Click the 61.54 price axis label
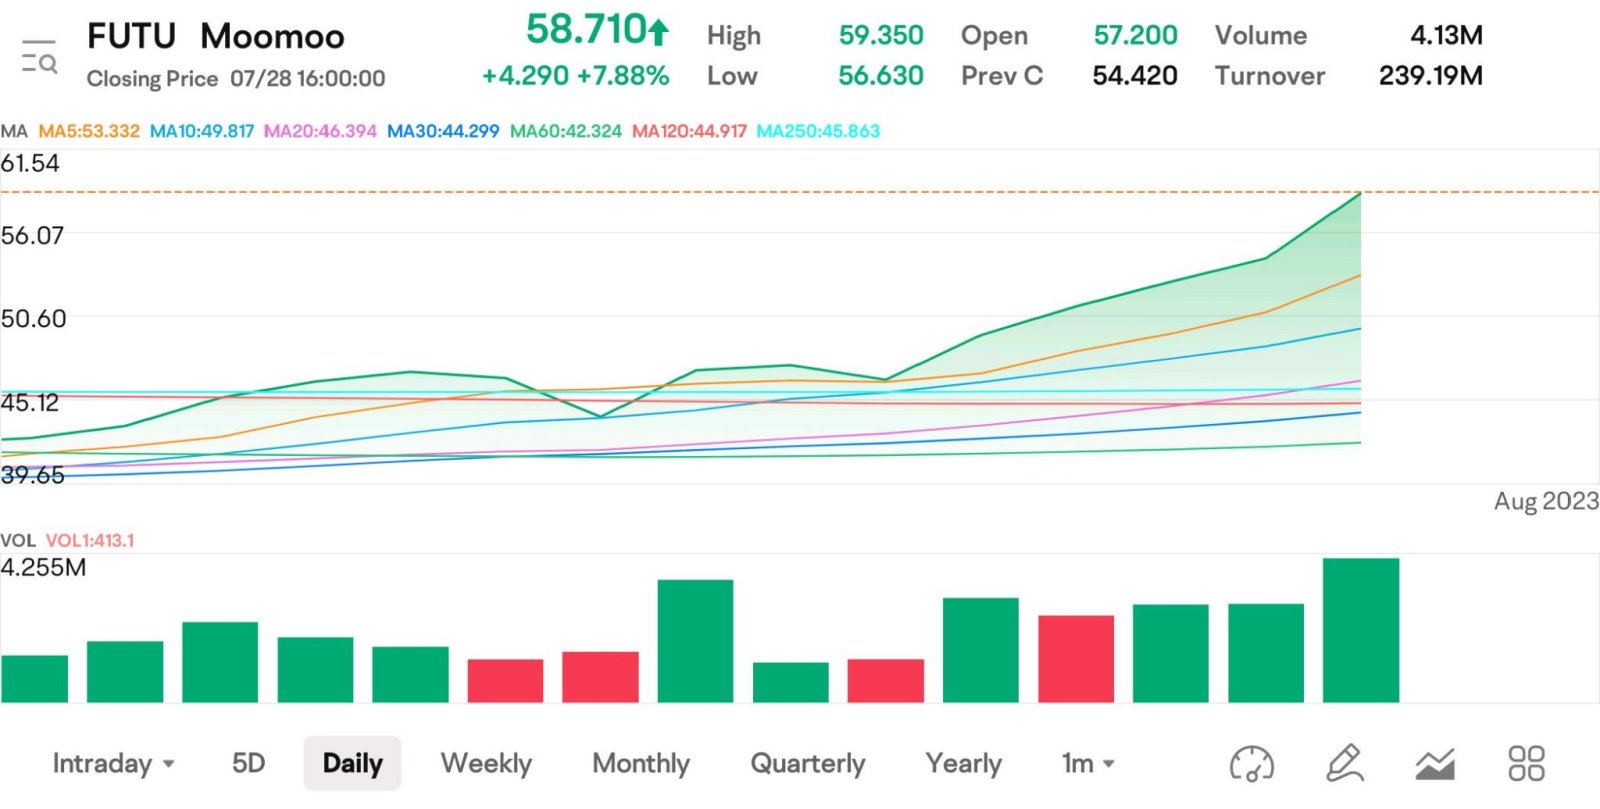 tap(30, 163)
